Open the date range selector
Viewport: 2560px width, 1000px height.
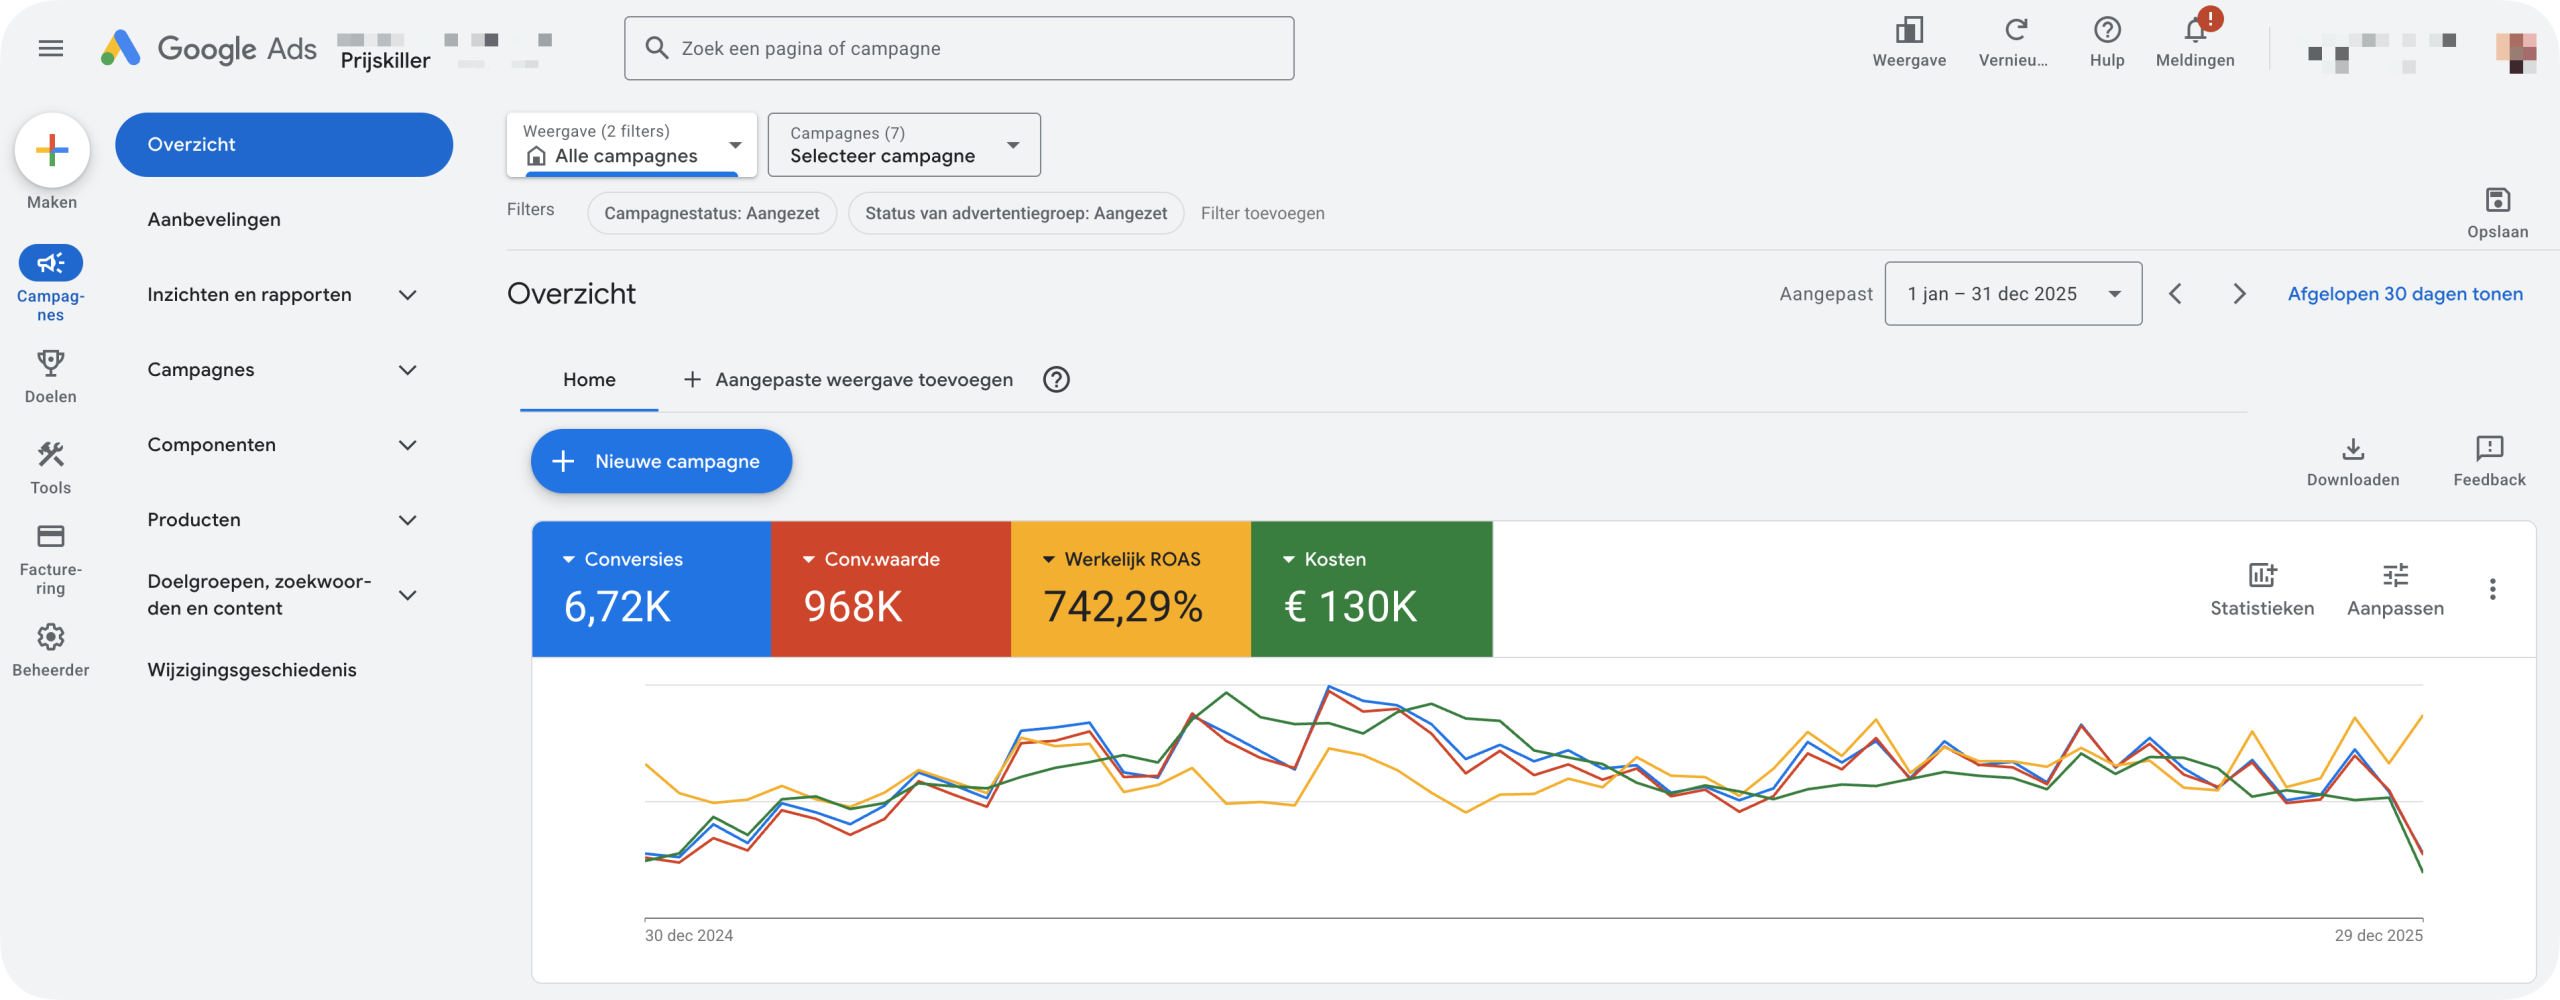click(2013, 293)
